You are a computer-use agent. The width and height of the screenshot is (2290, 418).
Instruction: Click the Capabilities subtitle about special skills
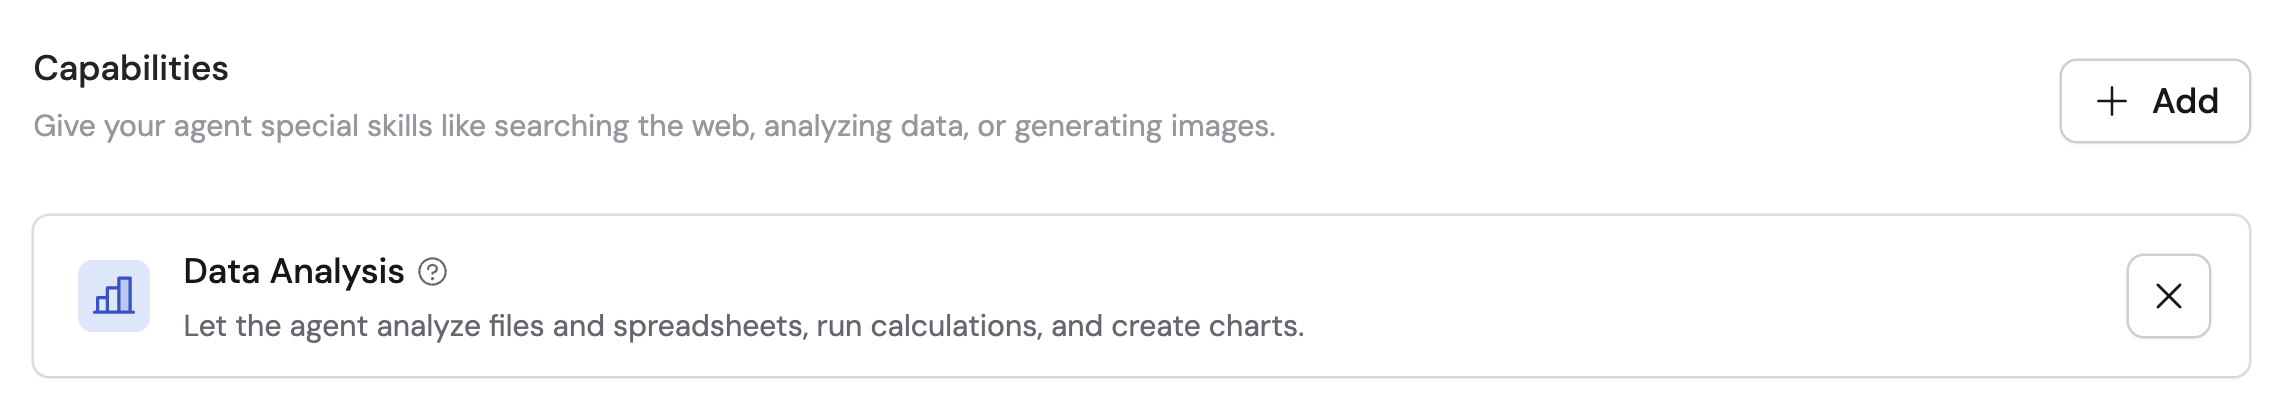654,126
